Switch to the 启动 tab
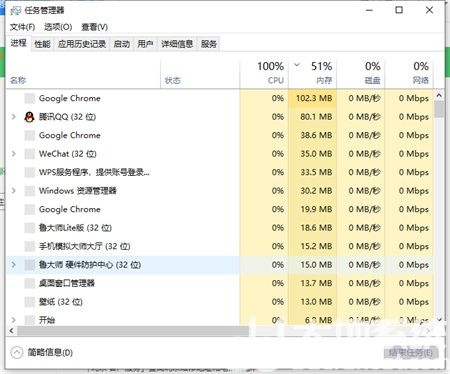450x374 pixels. point(122,44)
